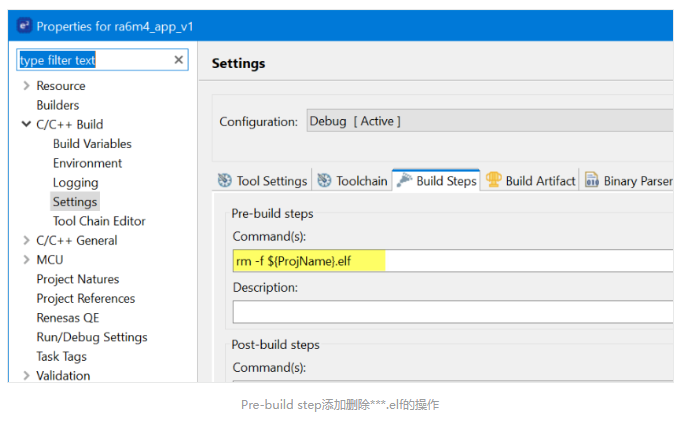Click the Binary Parsers file icon
This screenshot has width=683, height=422.
tap(592, 179)
